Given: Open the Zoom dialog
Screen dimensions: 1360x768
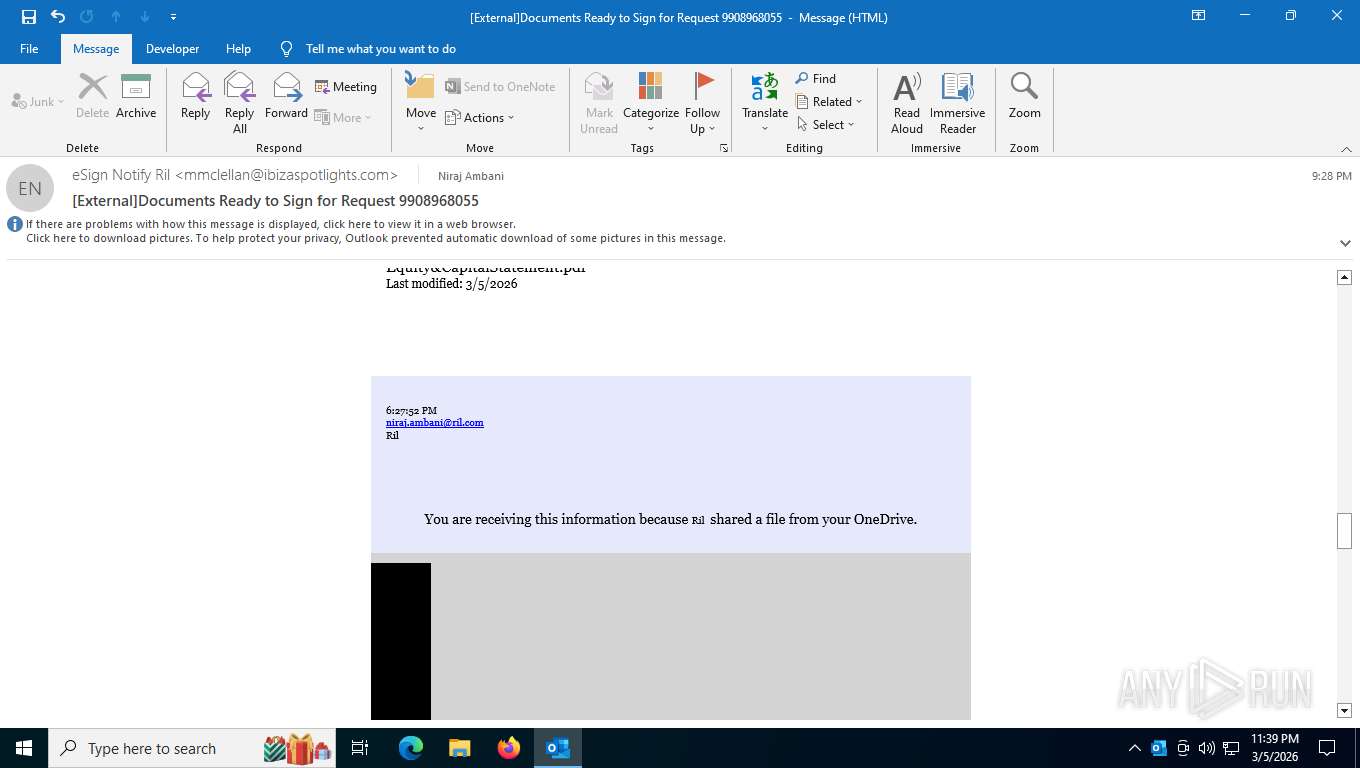Looking at the screenshot, I should coord(1024,96).
